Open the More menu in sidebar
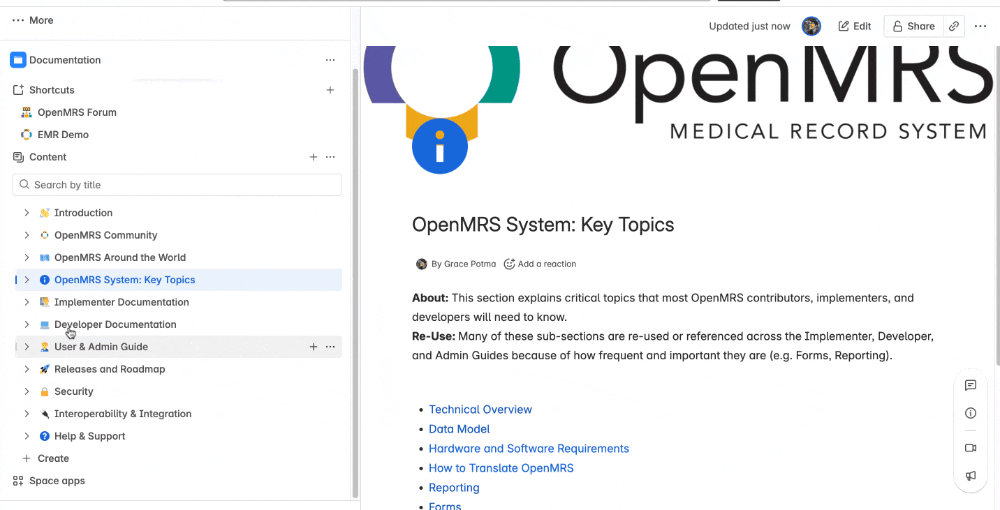 point(33,20)
